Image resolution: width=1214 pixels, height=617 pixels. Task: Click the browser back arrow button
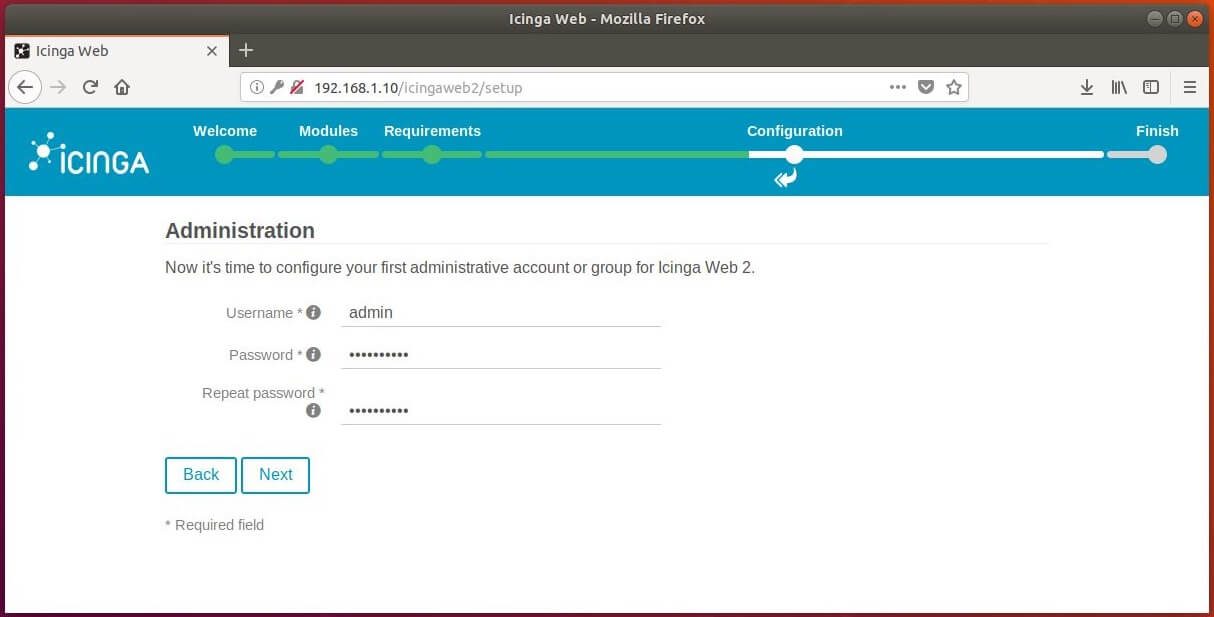25,87
